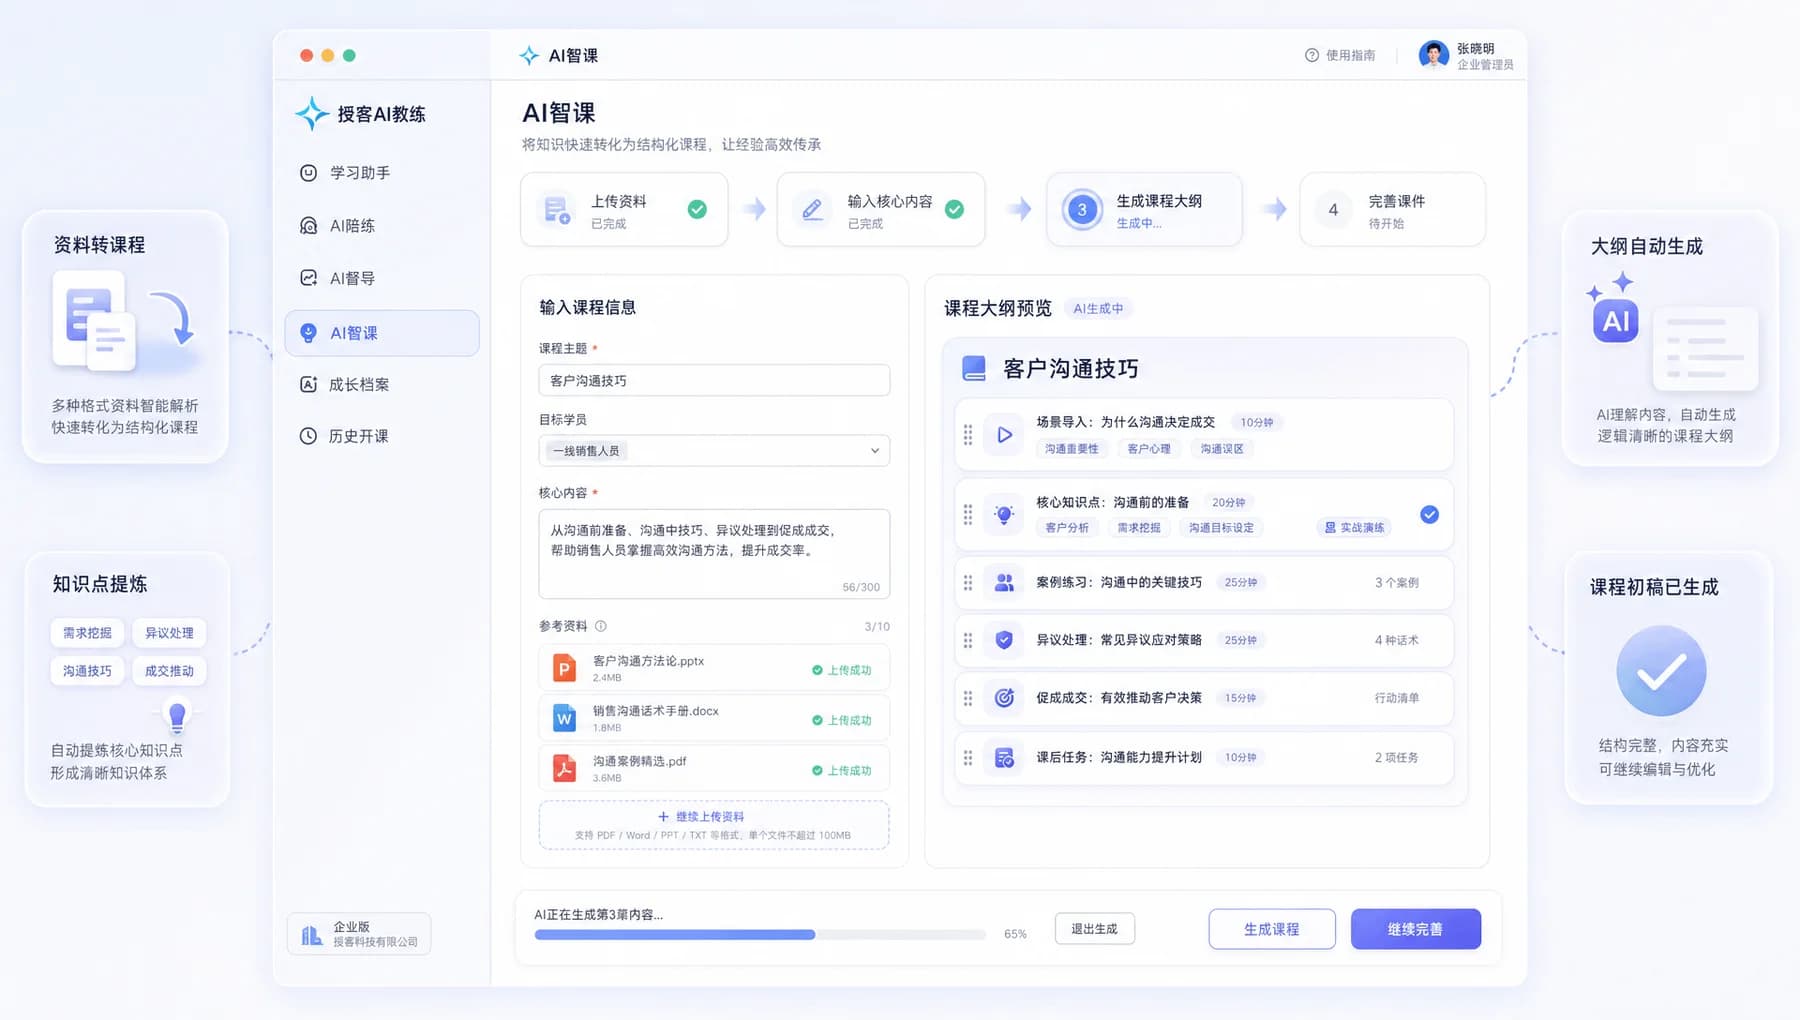1800x1020 pixels.
Task: Click the 生成课程 button
Action: point(1272,929)
